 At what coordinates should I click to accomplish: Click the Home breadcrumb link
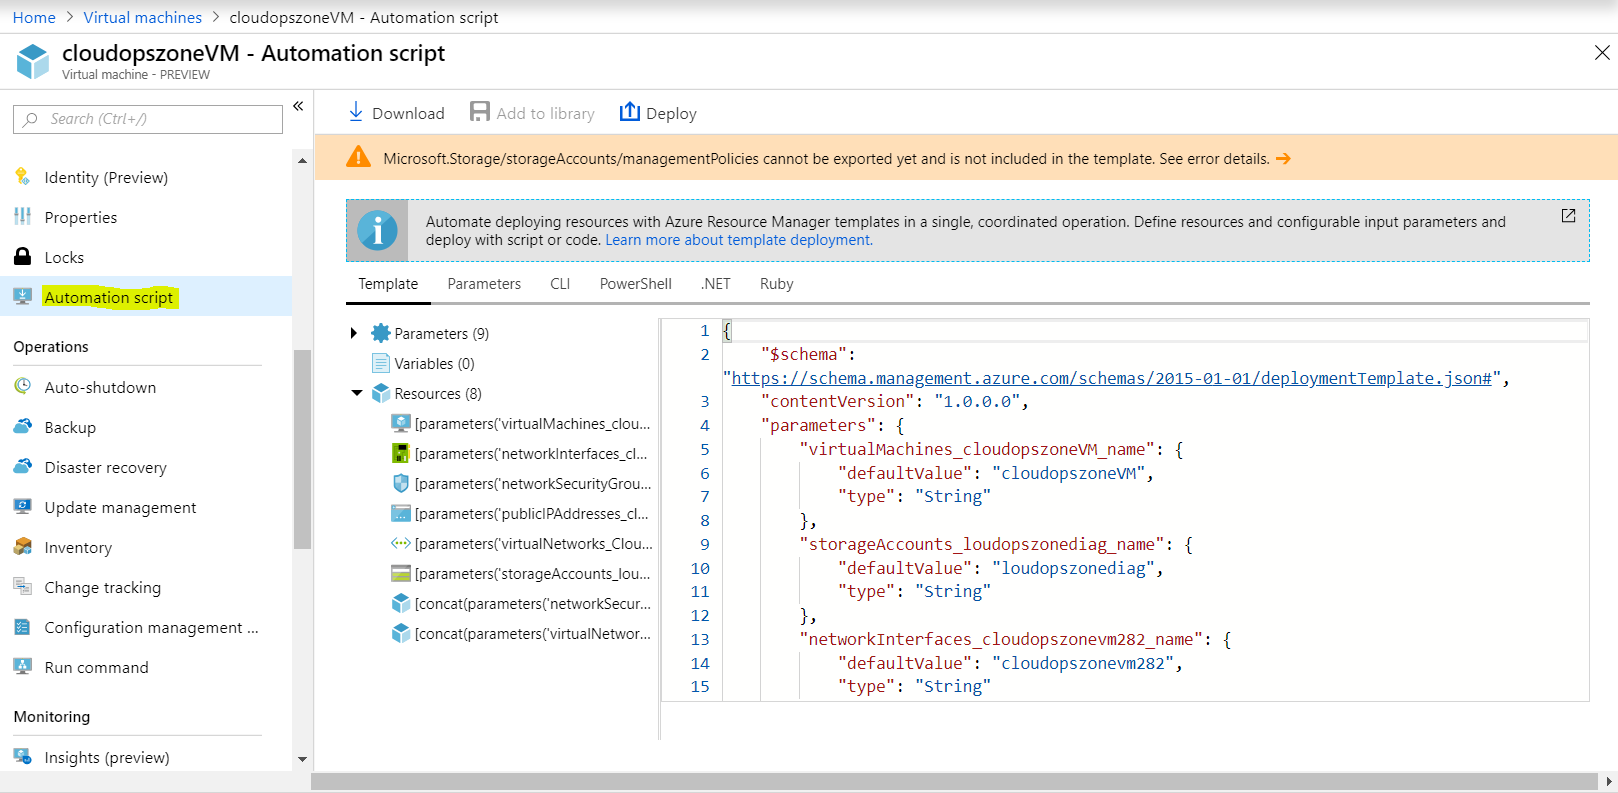(x=34, y=17)
